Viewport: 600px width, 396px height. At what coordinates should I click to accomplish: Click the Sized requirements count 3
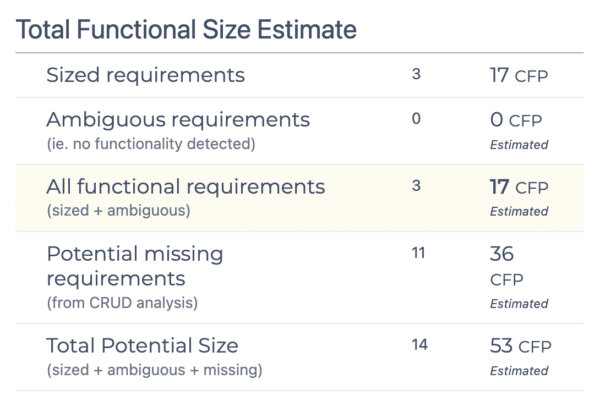click(416, 74)
